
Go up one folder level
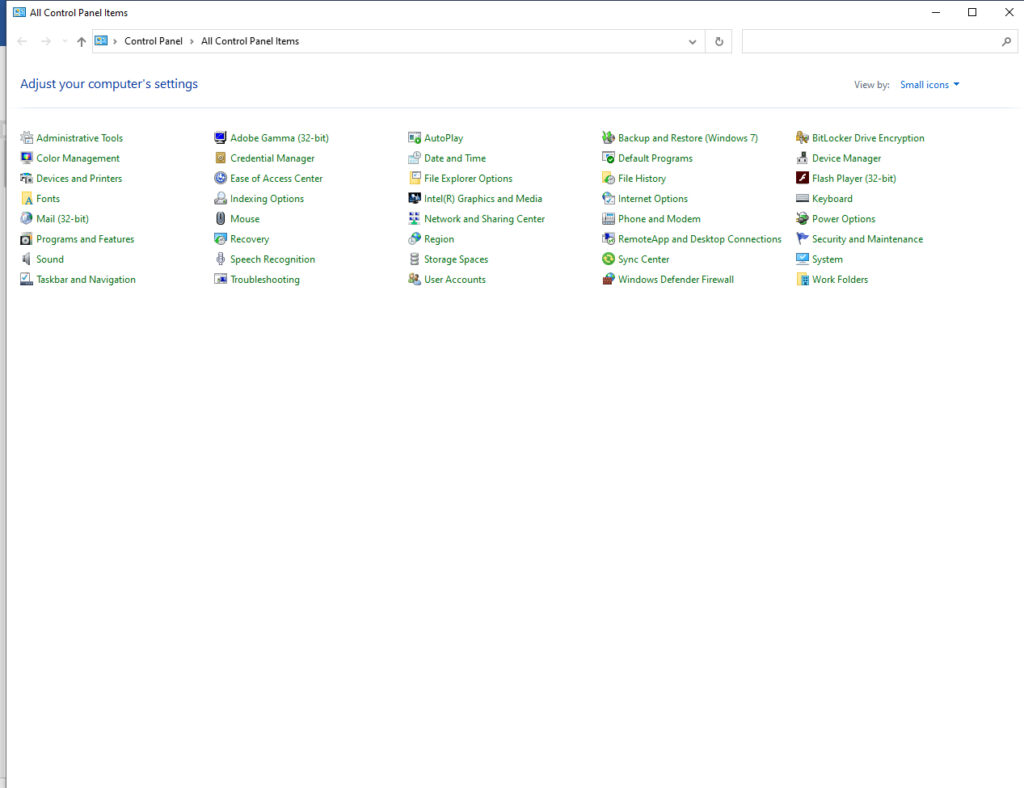point(81,42)
